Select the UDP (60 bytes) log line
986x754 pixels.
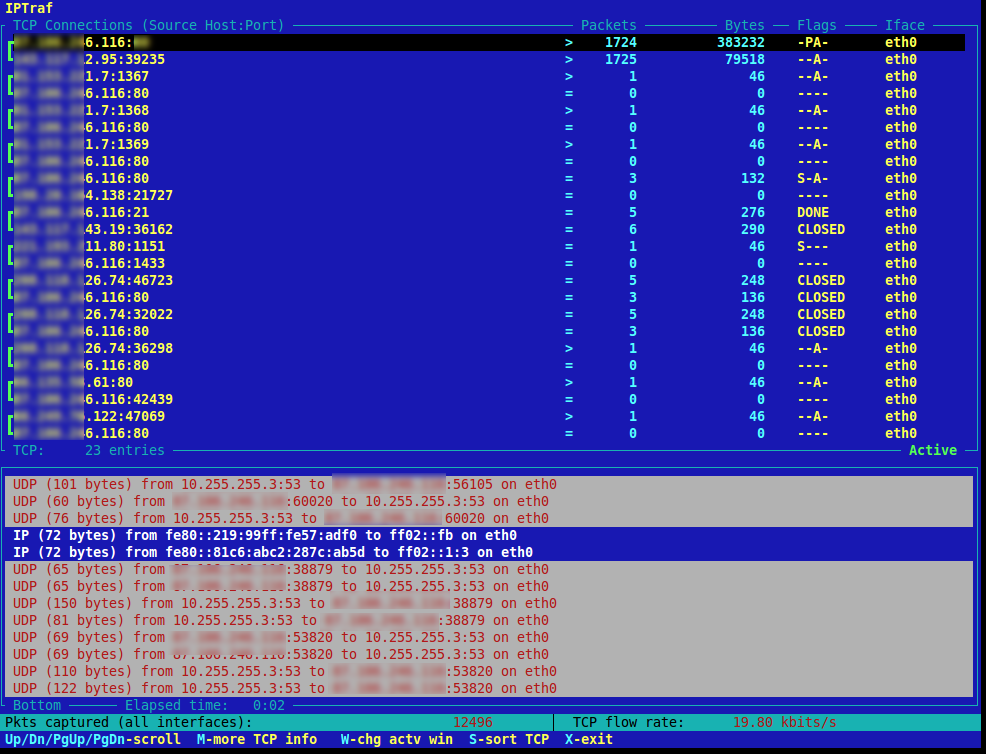click(x=489, y=501)
